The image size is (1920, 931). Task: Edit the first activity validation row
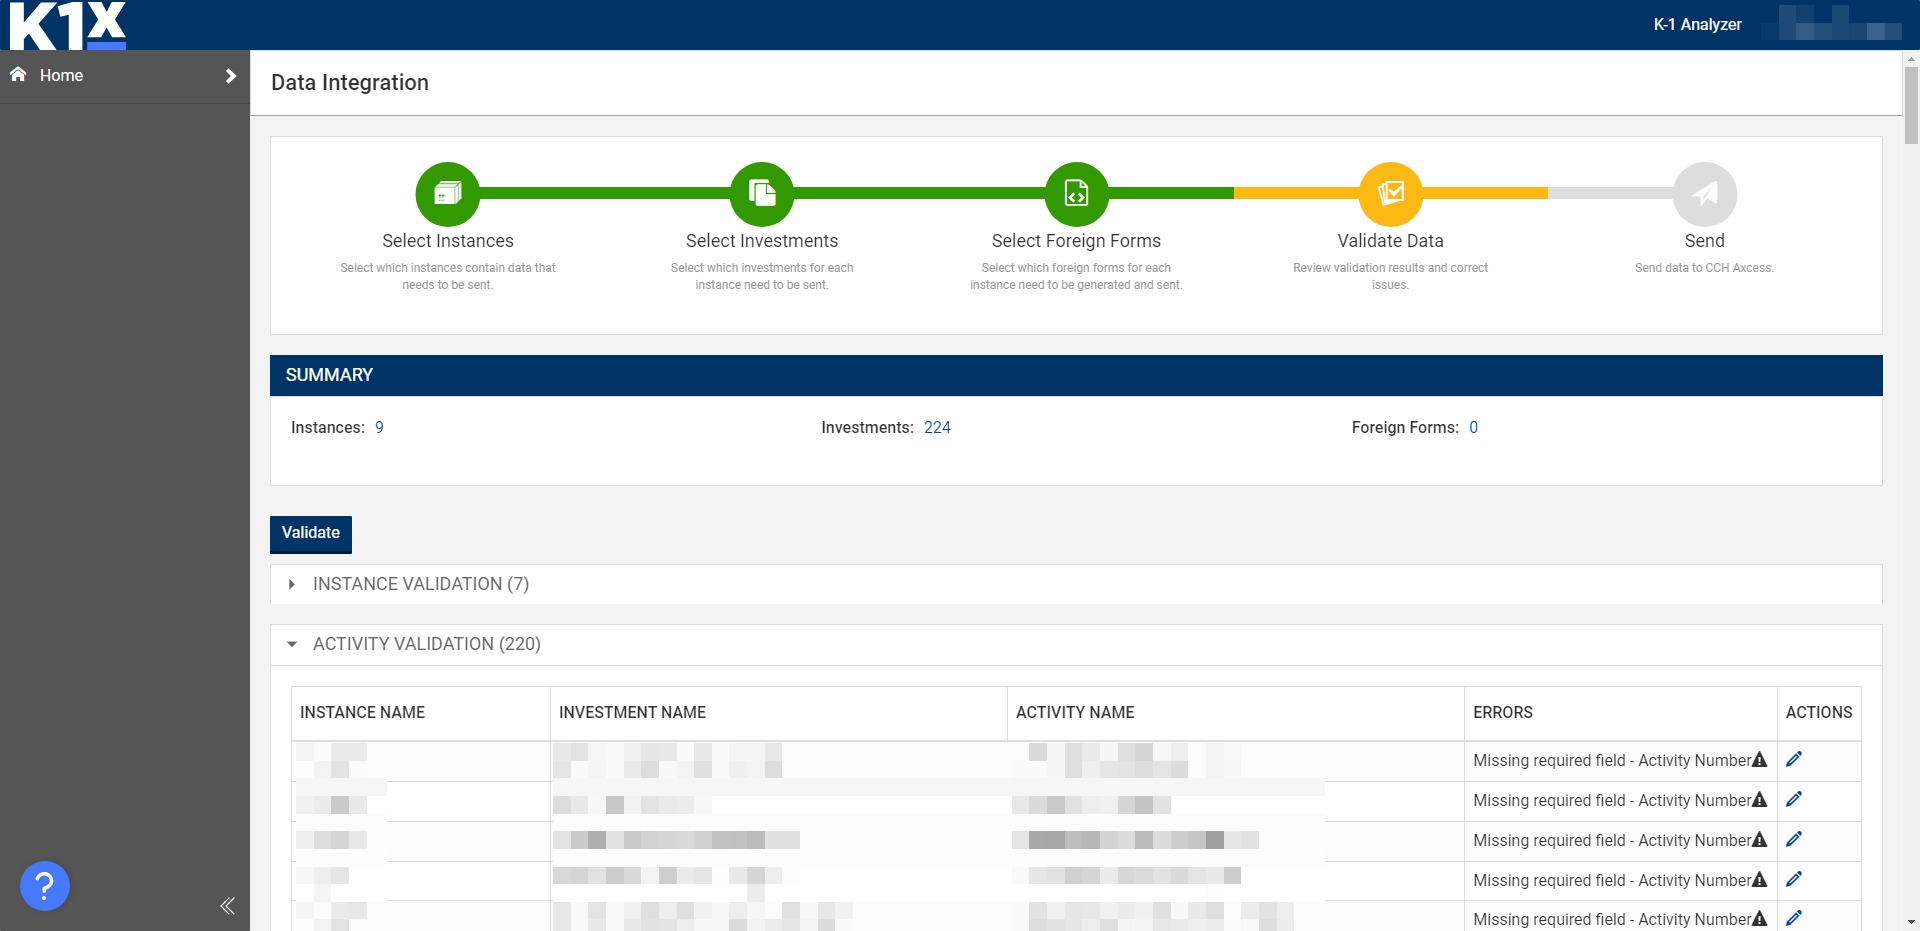1794,760
